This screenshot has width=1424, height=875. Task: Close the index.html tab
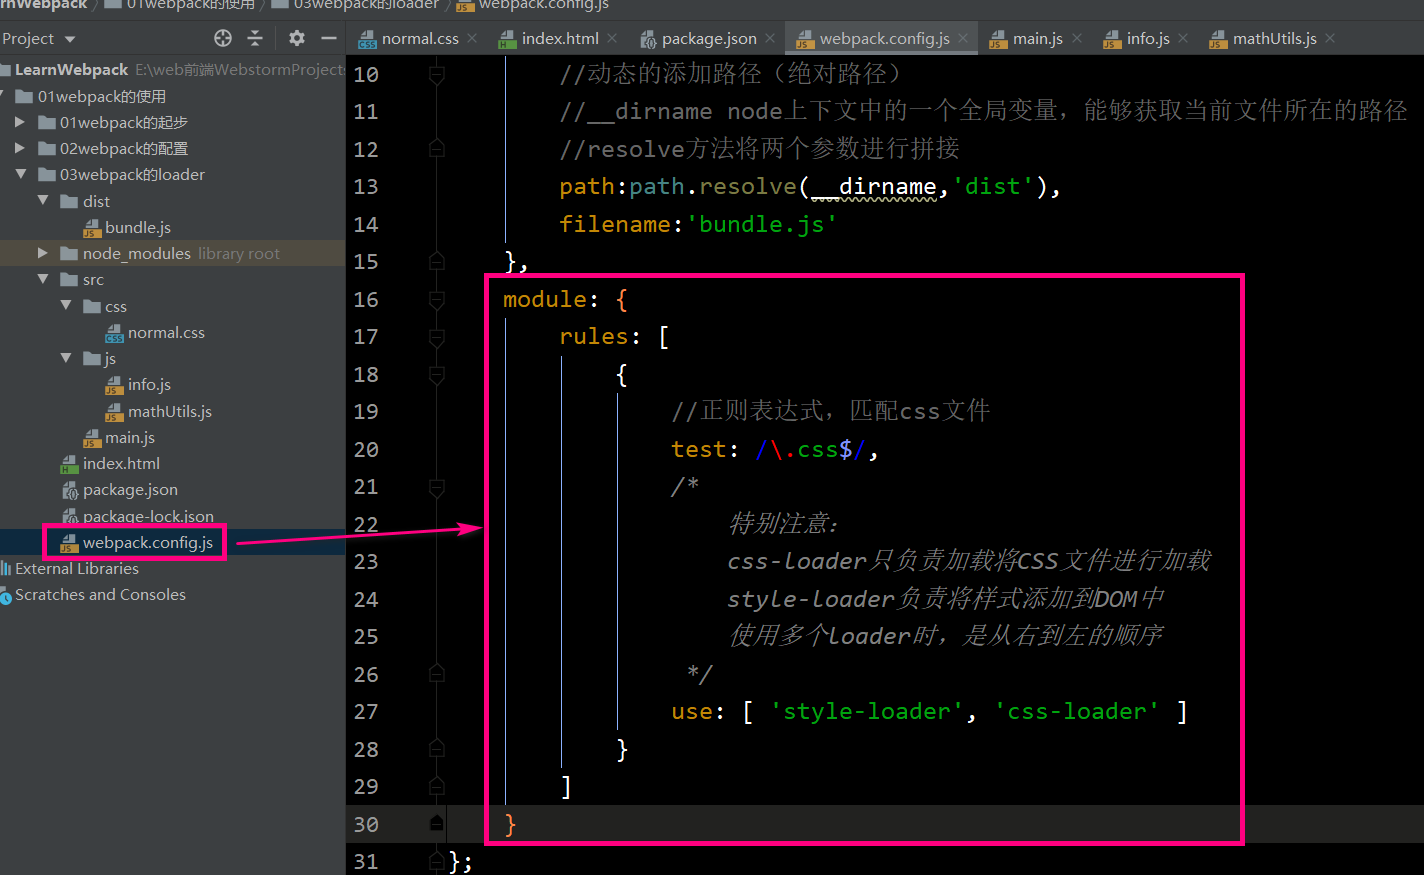(612, 38)
